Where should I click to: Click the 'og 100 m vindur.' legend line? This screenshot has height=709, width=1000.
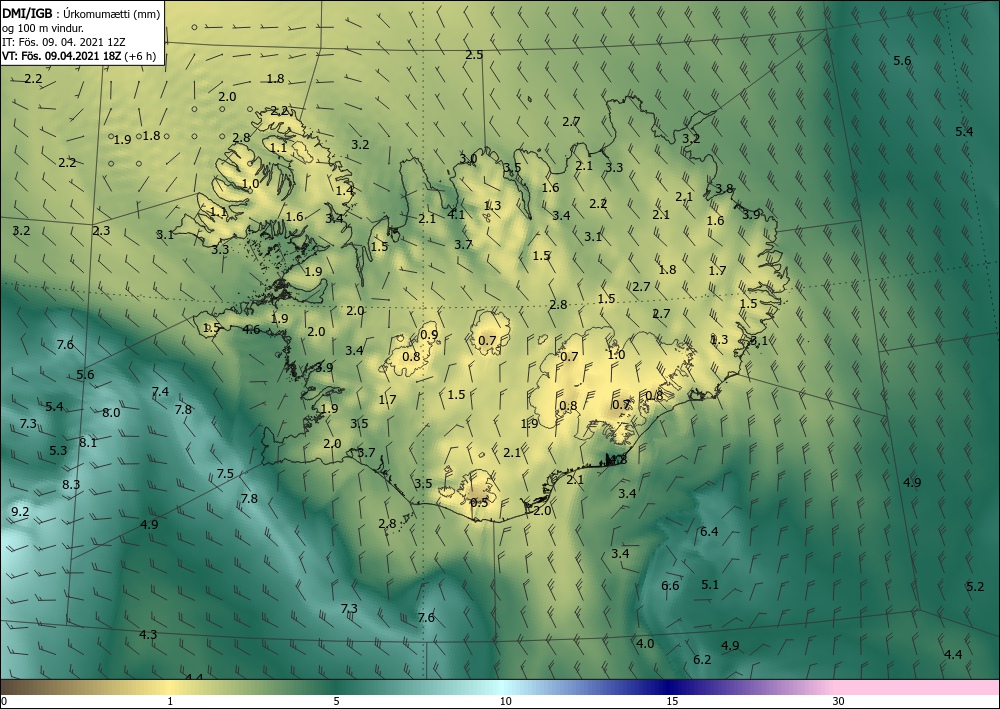(43, 27)
